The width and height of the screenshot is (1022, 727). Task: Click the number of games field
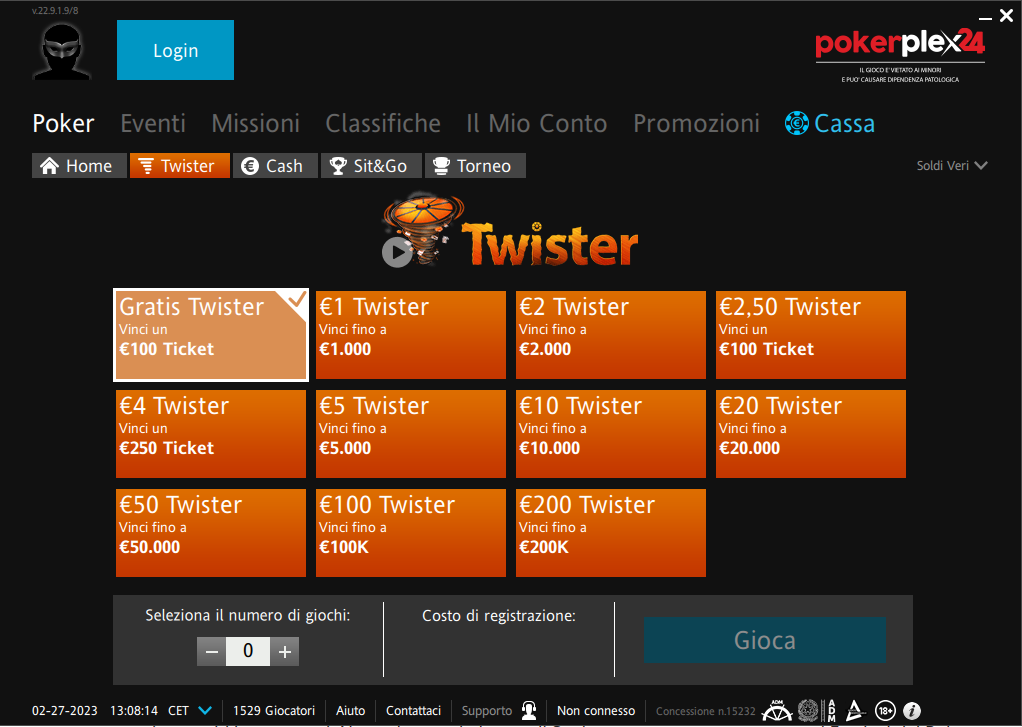[248, 651]
